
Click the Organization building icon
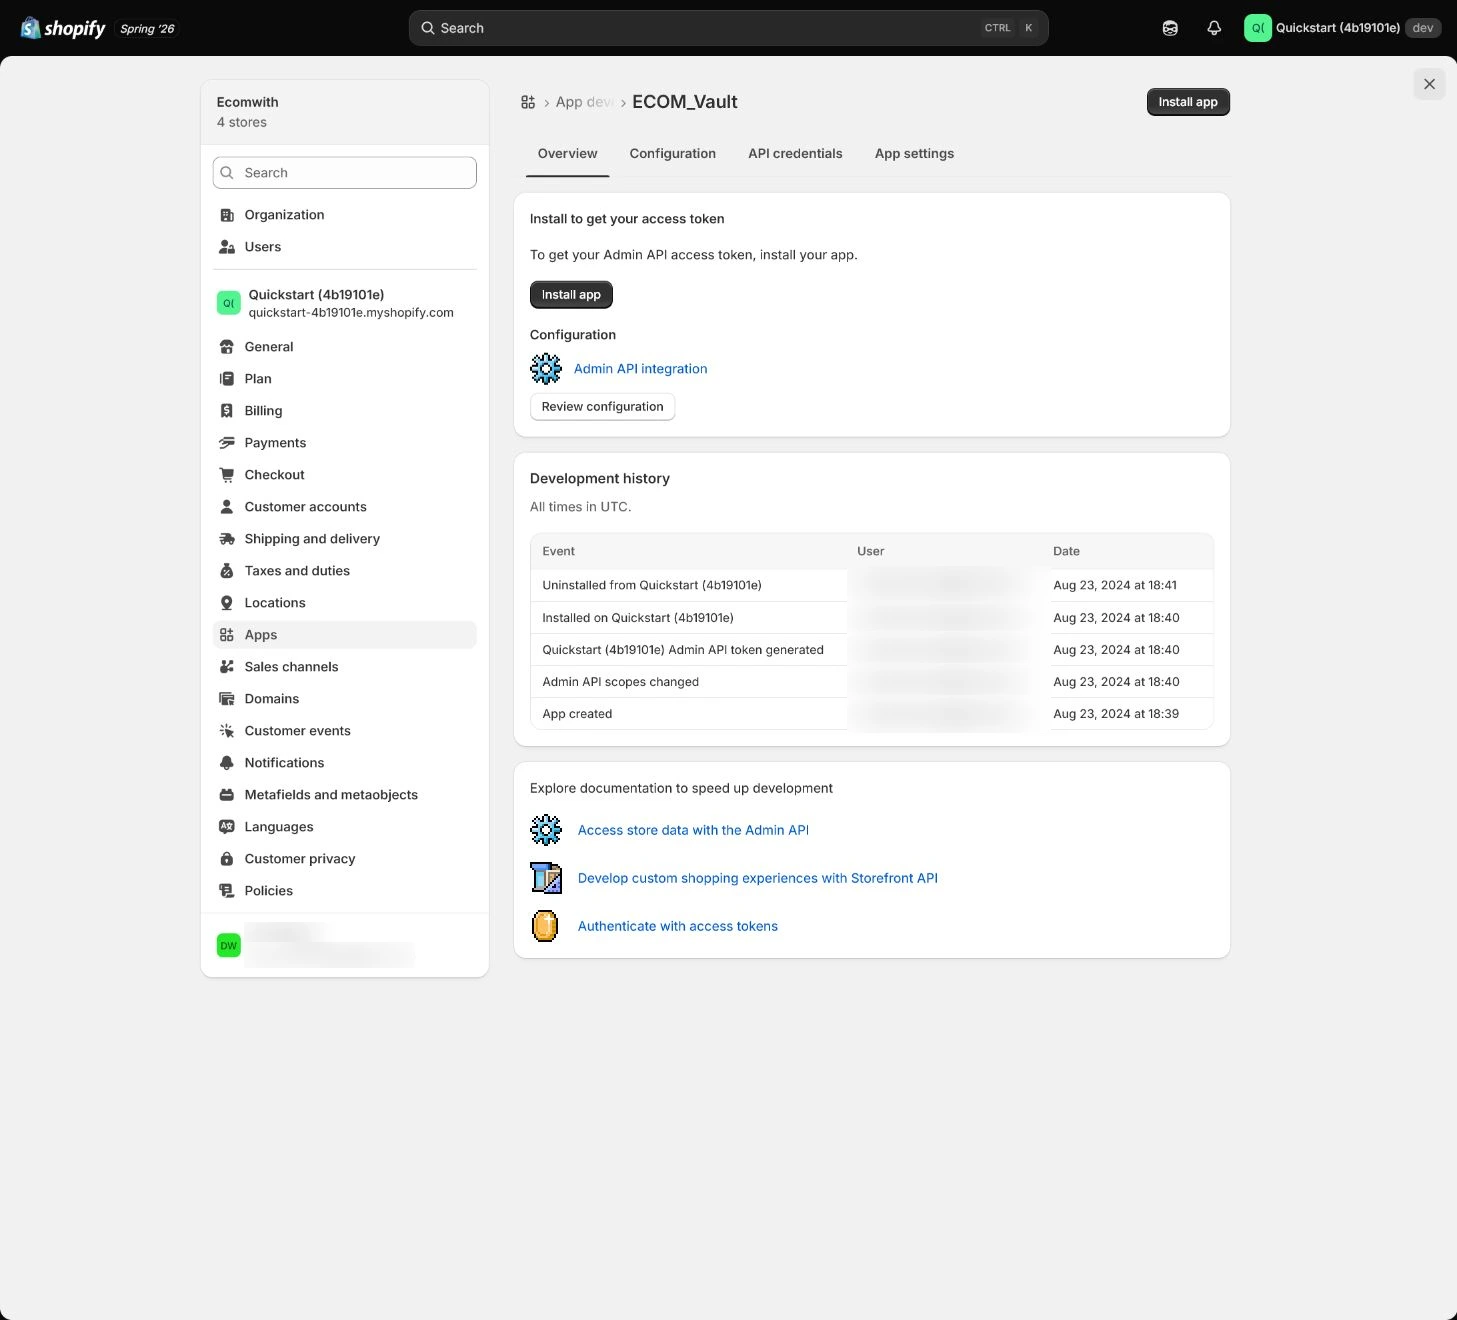[x=227, y=215]
